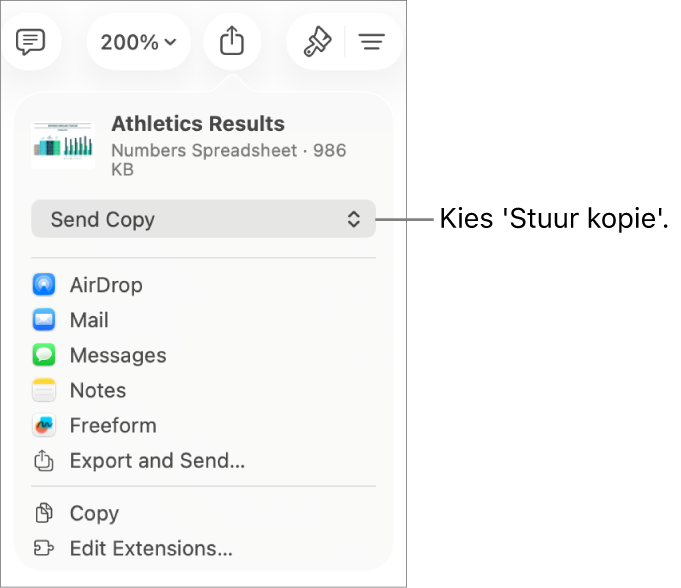This screenshot has width=681, height=588.
Task: Click the Freeform app icon
Action: [44, 425]
